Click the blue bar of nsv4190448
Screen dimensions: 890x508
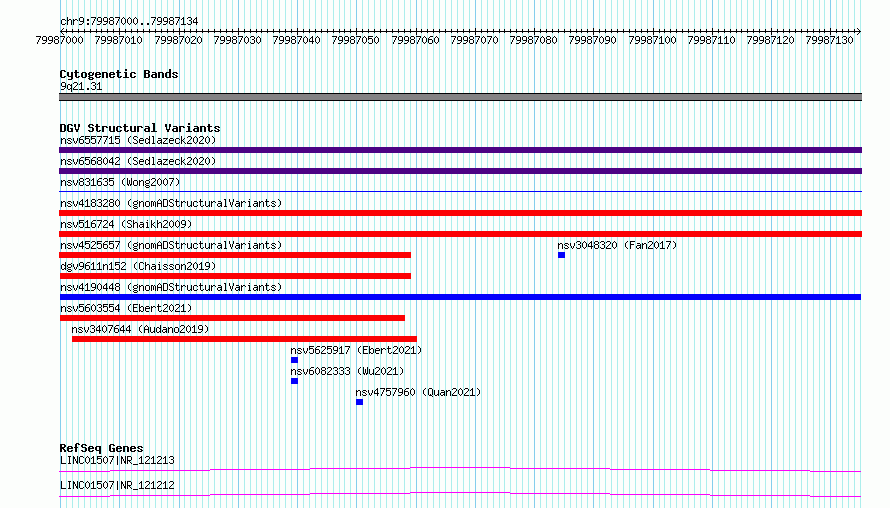click(460, 297)
